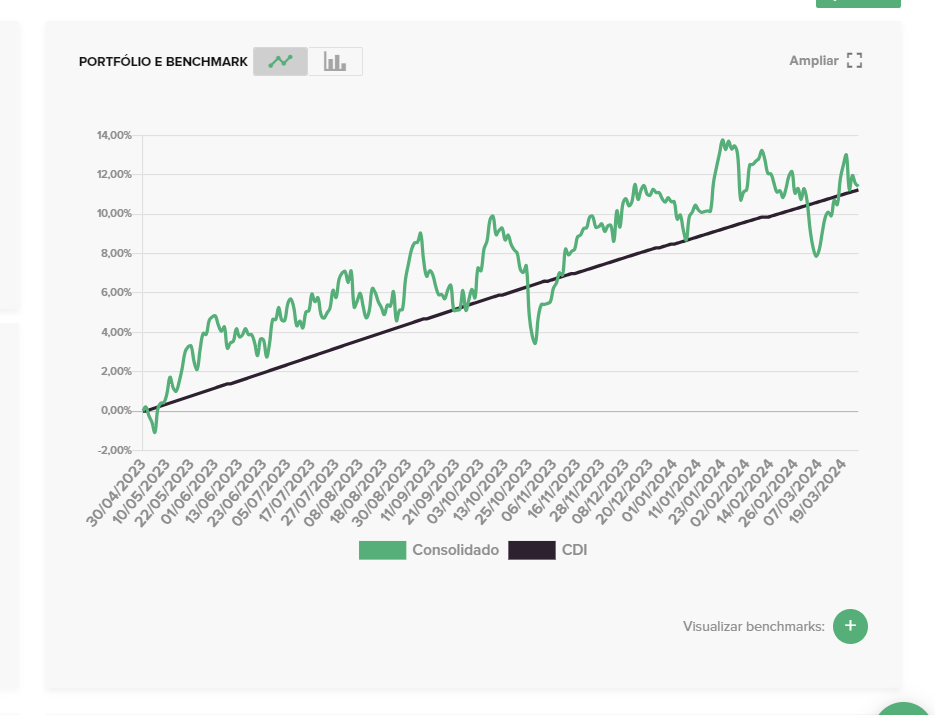This screenshot has height=715, width=935.
Task: Click the green Consolidado legend swatch
Action: [x=382, y=550]
